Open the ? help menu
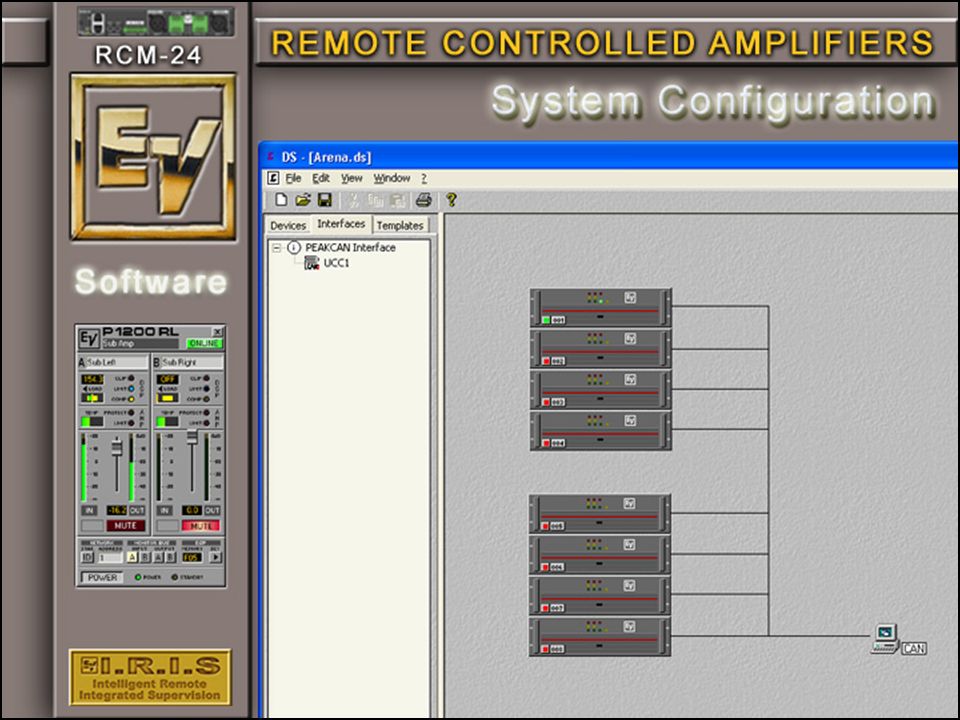Viewport: 960px width, 720px height. pyautogui.click(x=424, y=178)
